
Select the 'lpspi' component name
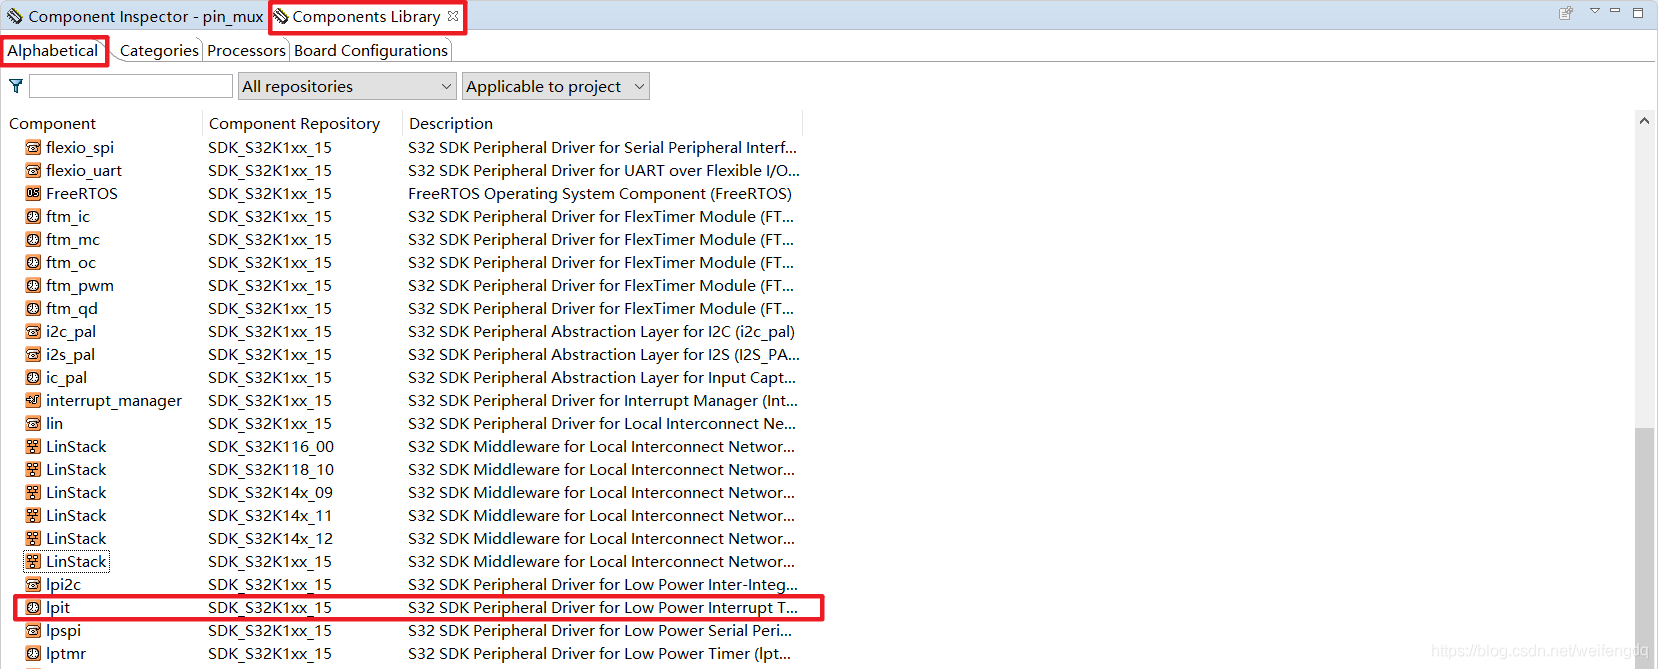(x=63, y=631)
